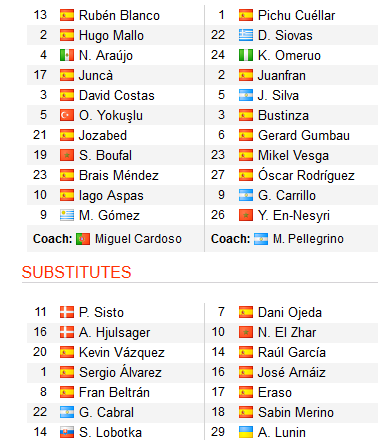Screen dimensions: 378x440
Task: Open Gerard Gumbau player link
Action: pyautogui.click(x=304, y=135)
